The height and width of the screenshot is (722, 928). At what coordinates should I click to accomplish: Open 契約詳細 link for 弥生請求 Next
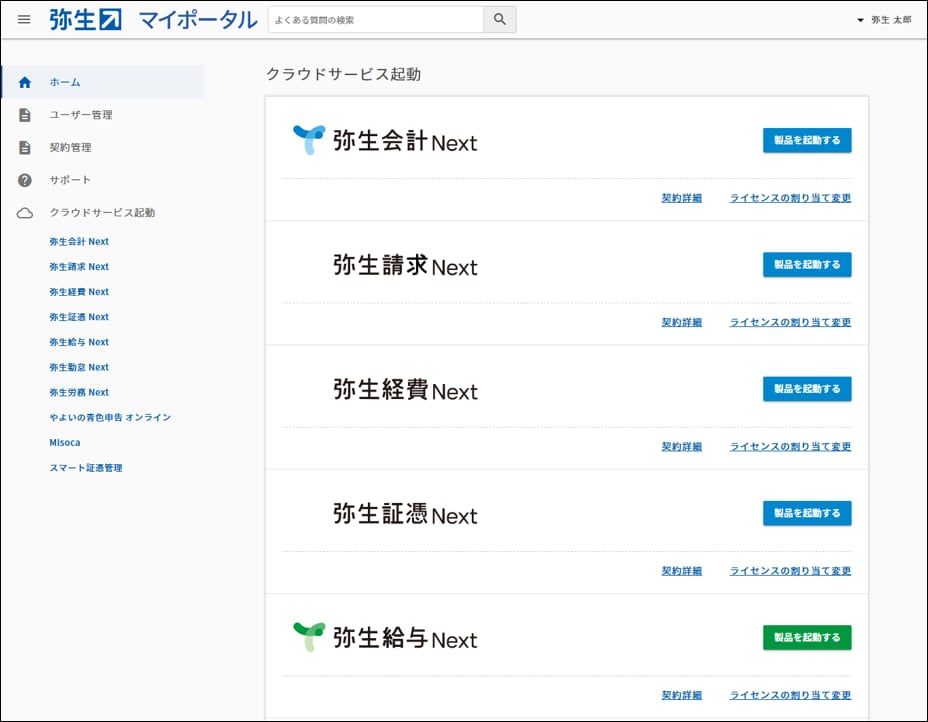pos(681,322)
